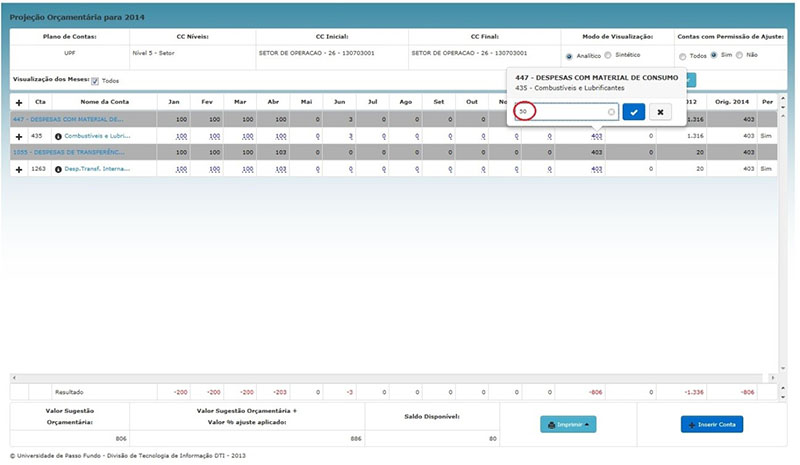Click 'Orig. 2014' column header

point(732,102)
